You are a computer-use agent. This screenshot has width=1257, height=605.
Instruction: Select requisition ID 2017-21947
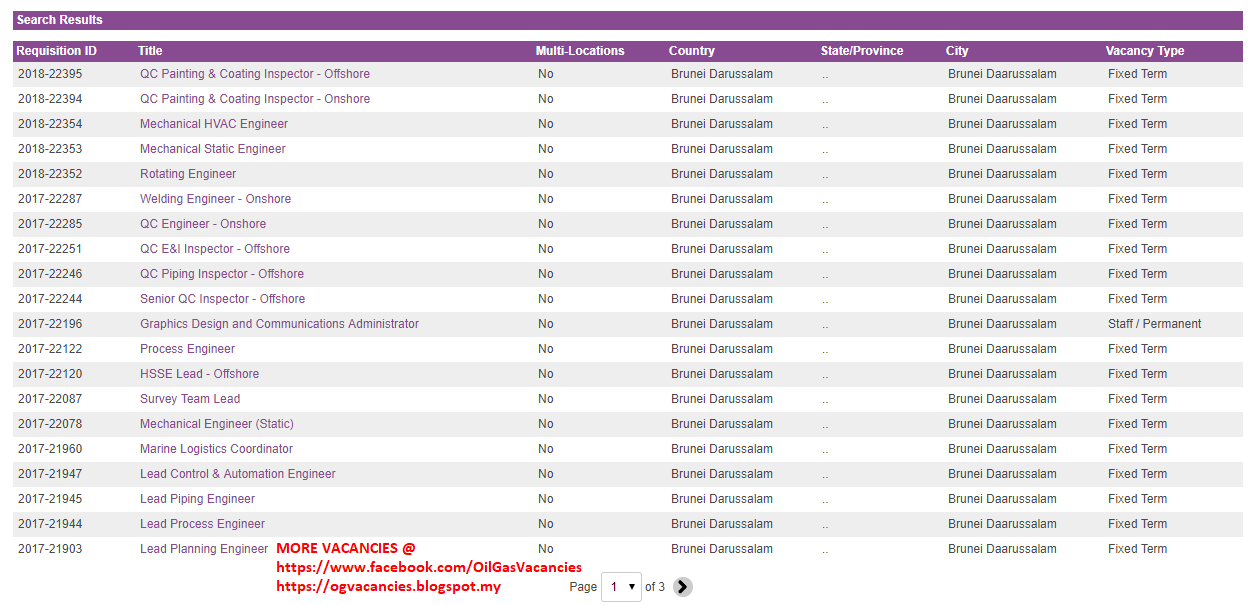50,474
